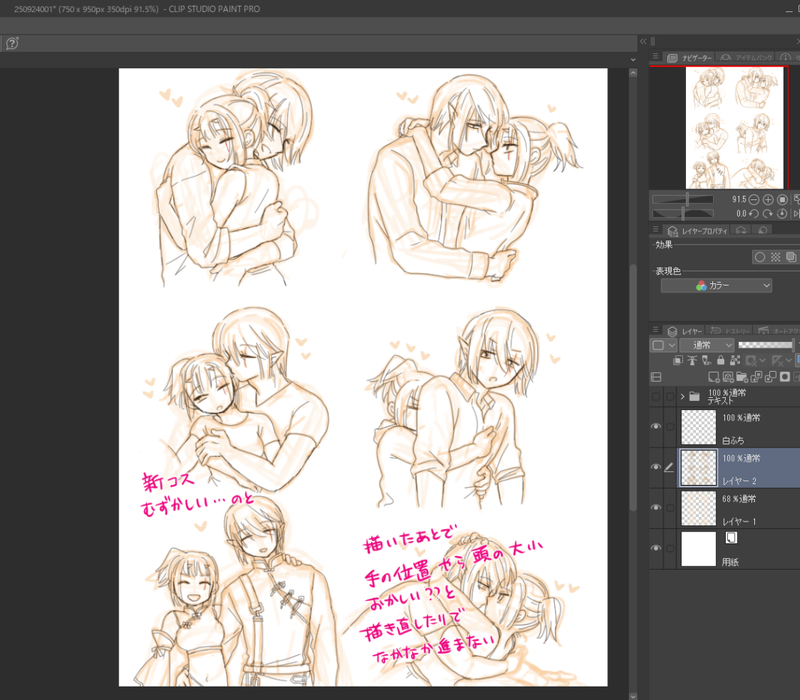Toggle clip to layer below icon
This screenshot has height=700, width=800.
(x=678, y=360)
